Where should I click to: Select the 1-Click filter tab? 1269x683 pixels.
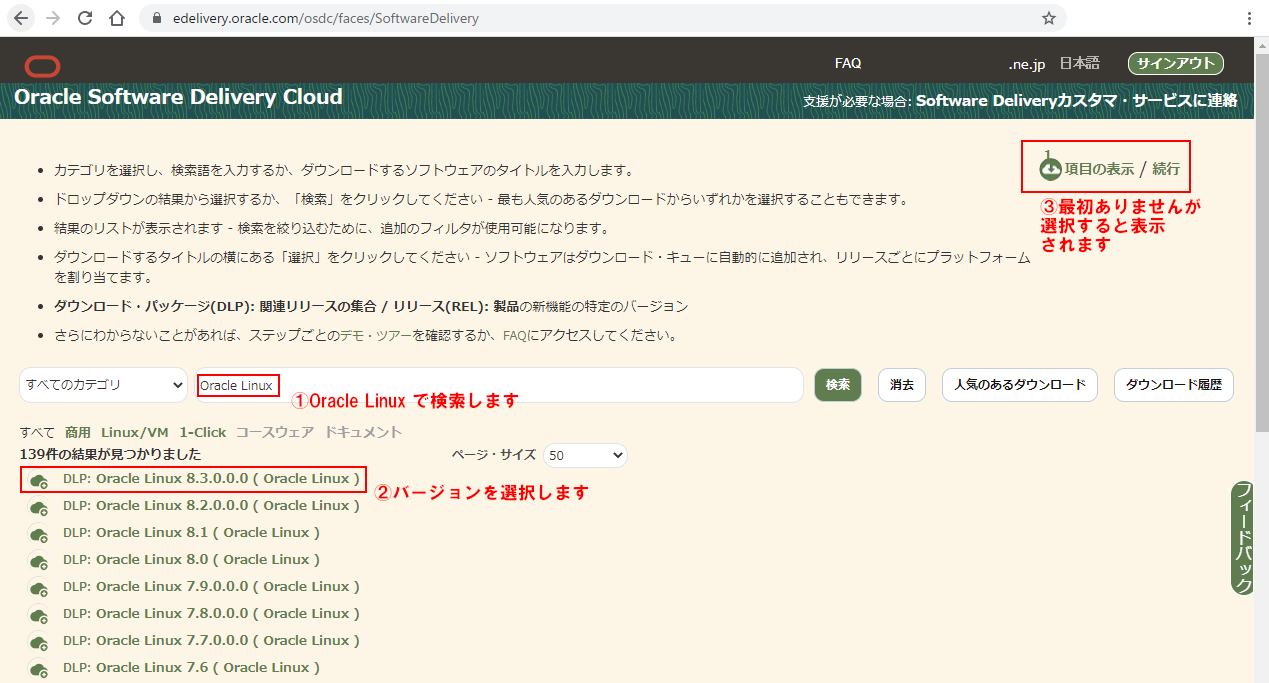(202, 432)
